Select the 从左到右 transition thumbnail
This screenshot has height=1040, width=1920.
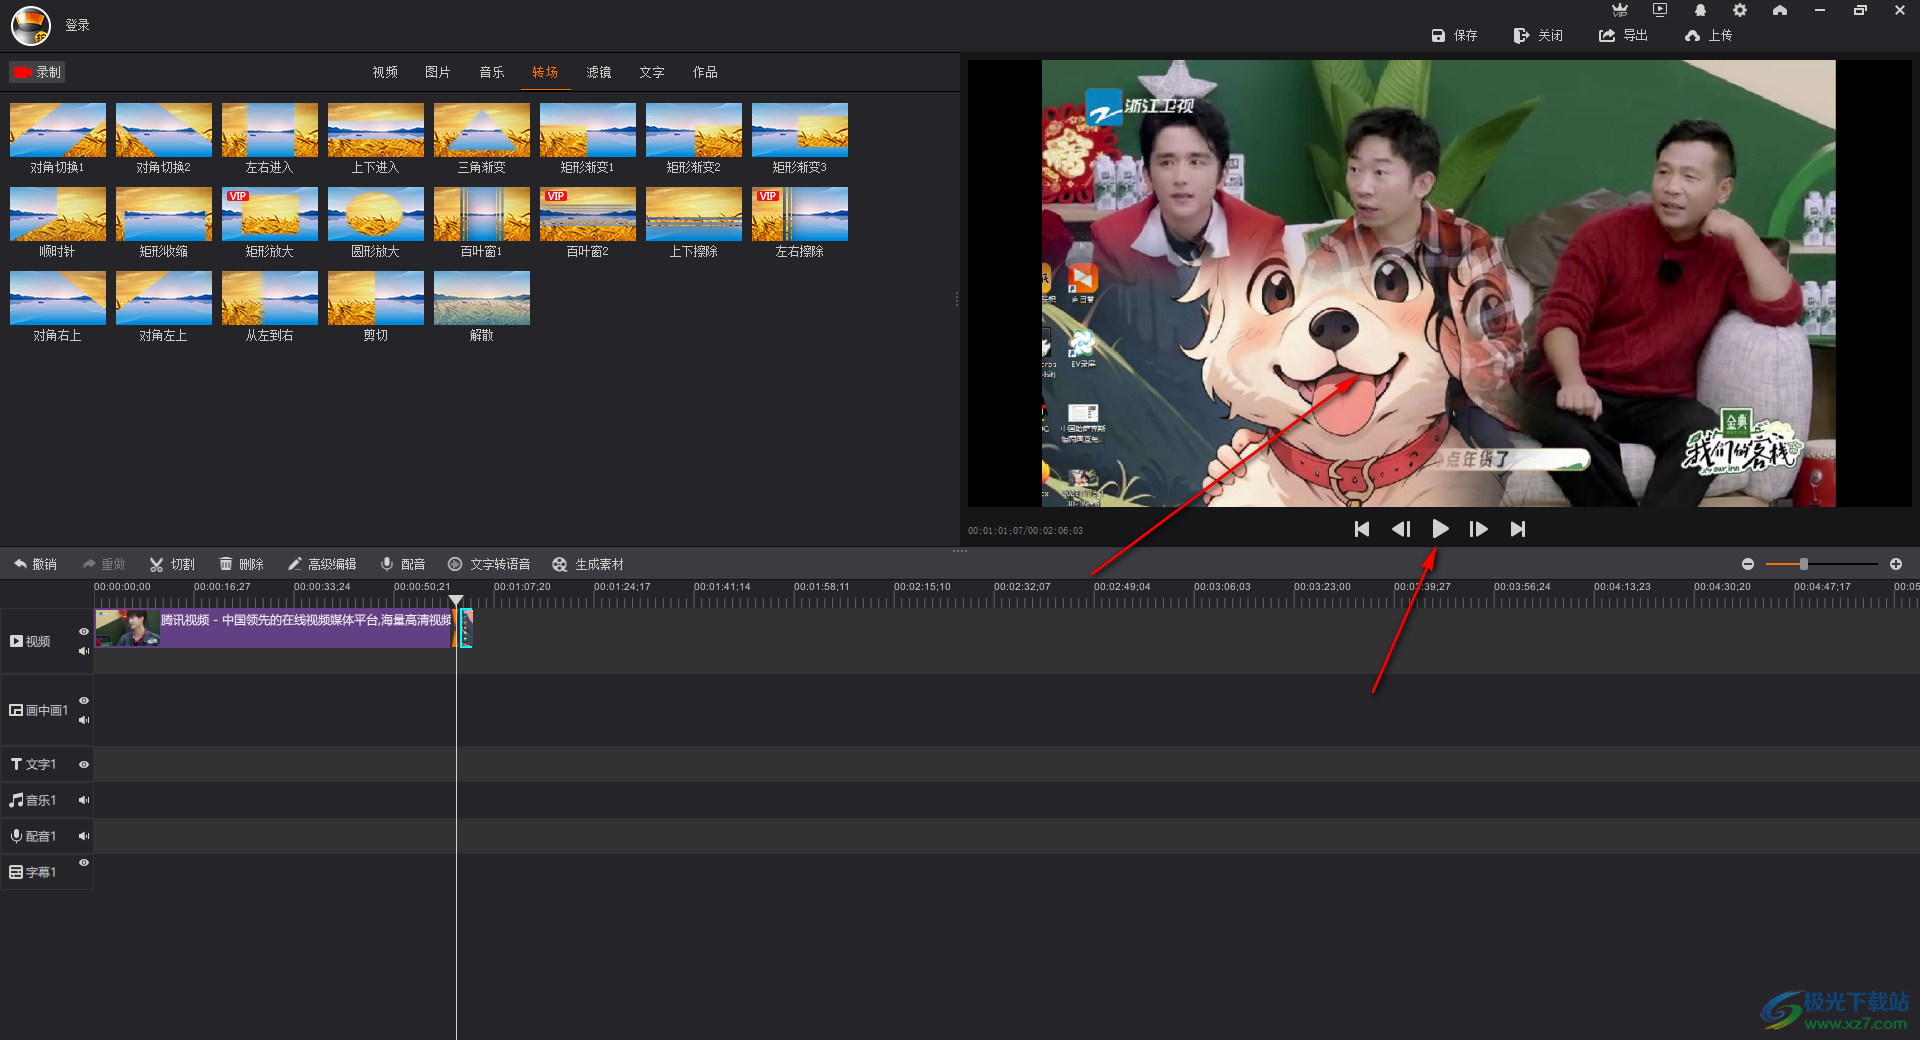tap(270, 298)
